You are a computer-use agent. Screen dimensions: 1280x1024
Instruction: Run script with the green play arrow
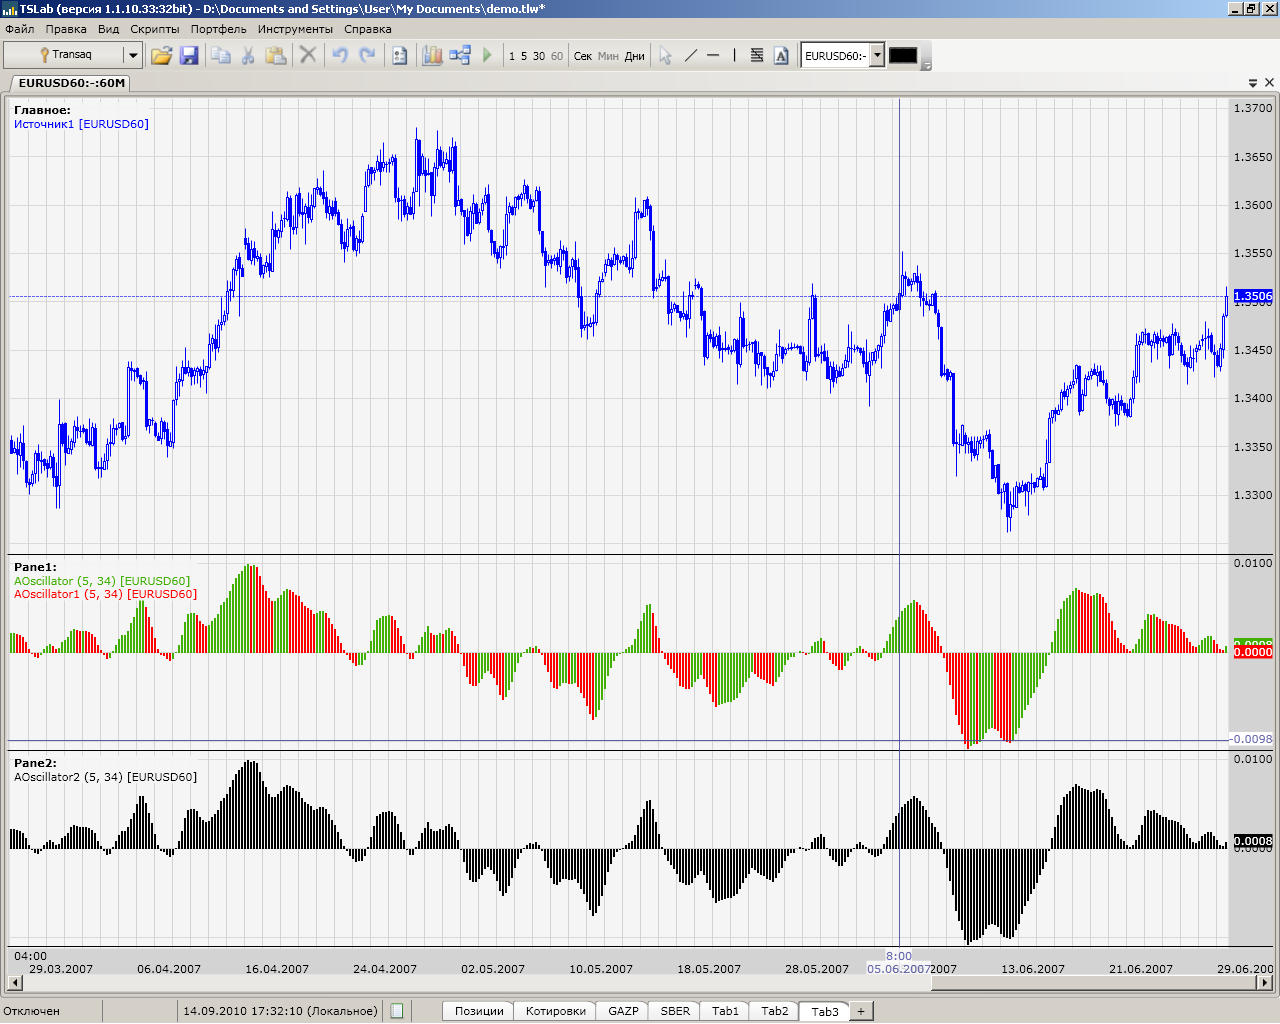click(487, 55)
